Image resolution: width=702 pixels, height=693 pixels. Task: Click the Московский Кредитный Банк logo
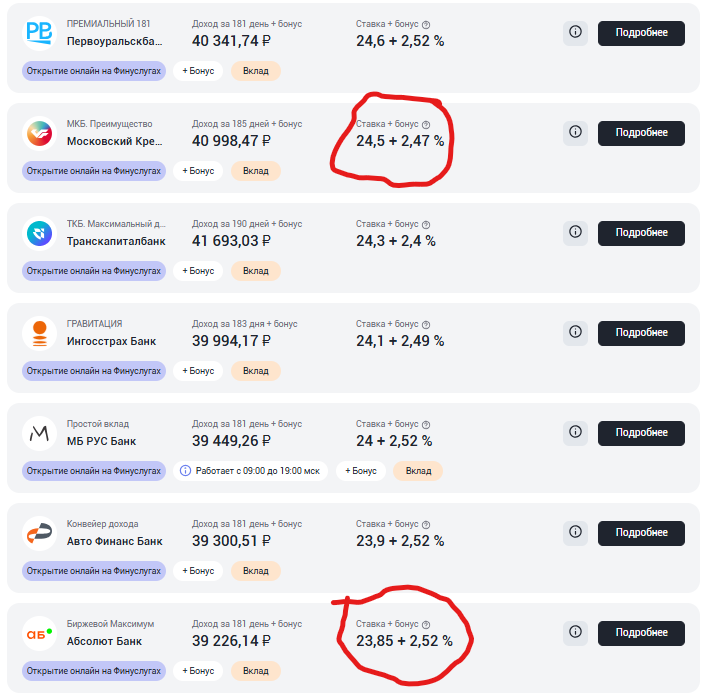click(39, 133)
